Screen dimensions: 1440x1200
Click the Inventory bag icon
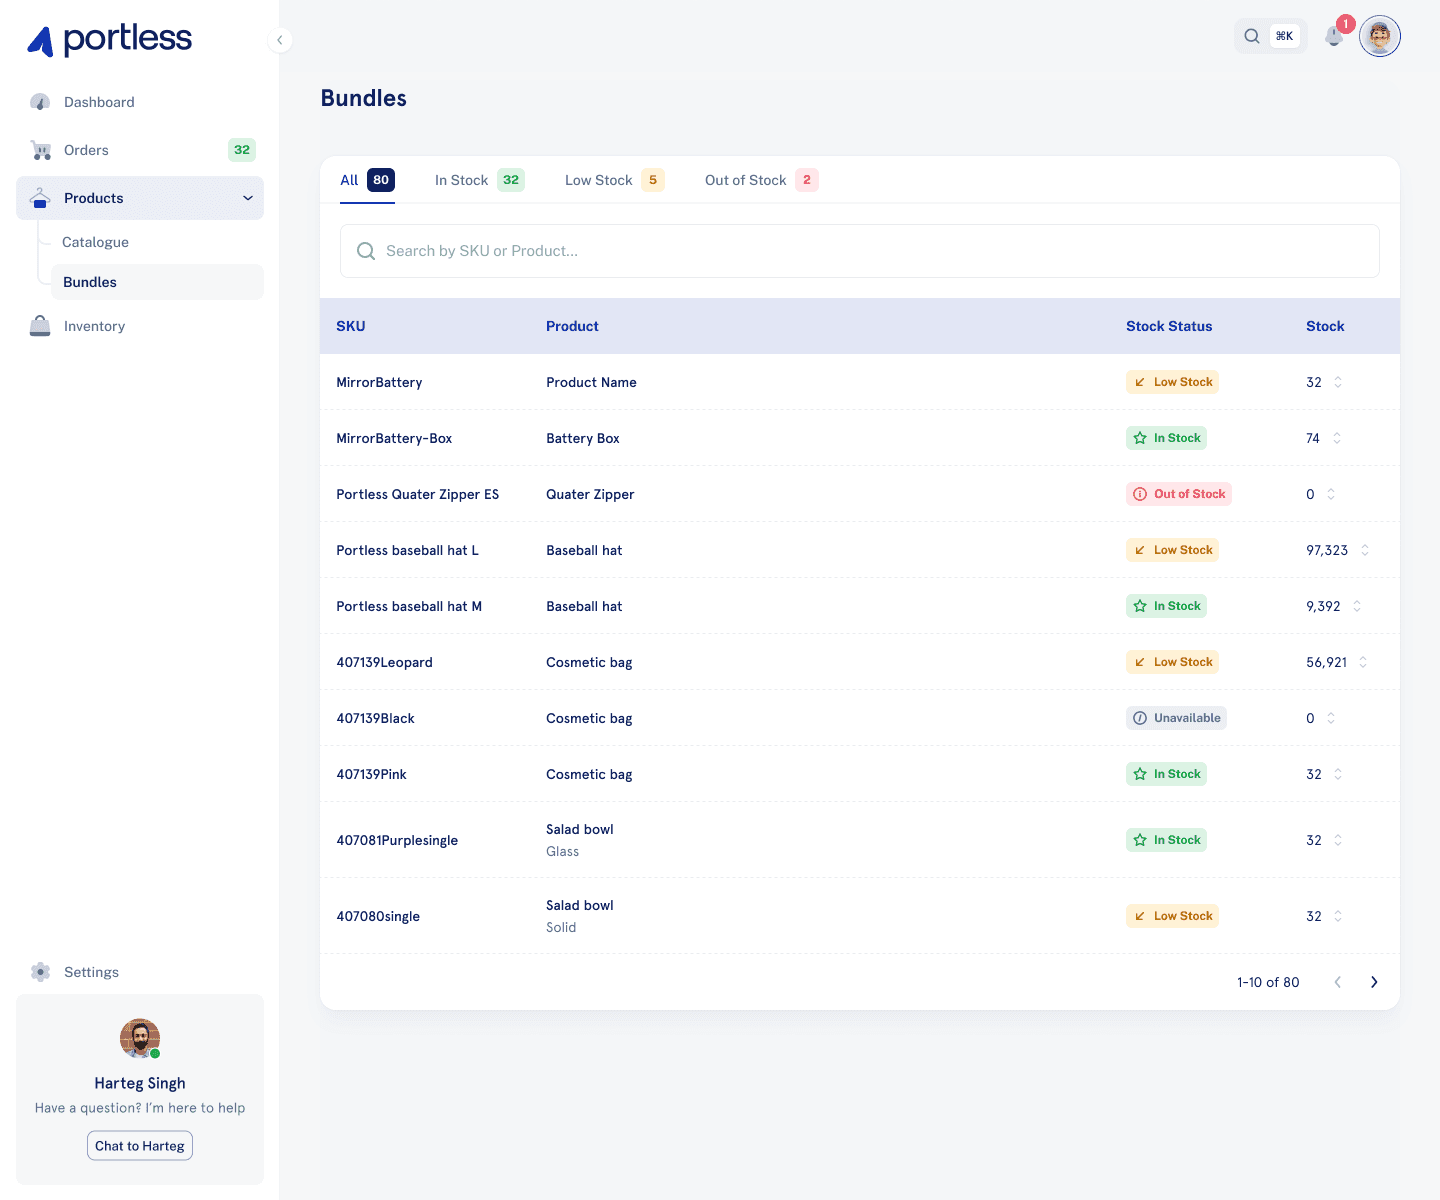[x=40, y=326]
